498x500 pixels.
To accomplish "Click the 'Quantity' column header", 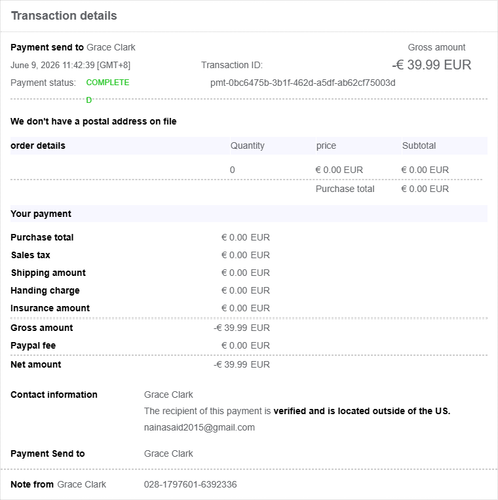I will point(247,146).
